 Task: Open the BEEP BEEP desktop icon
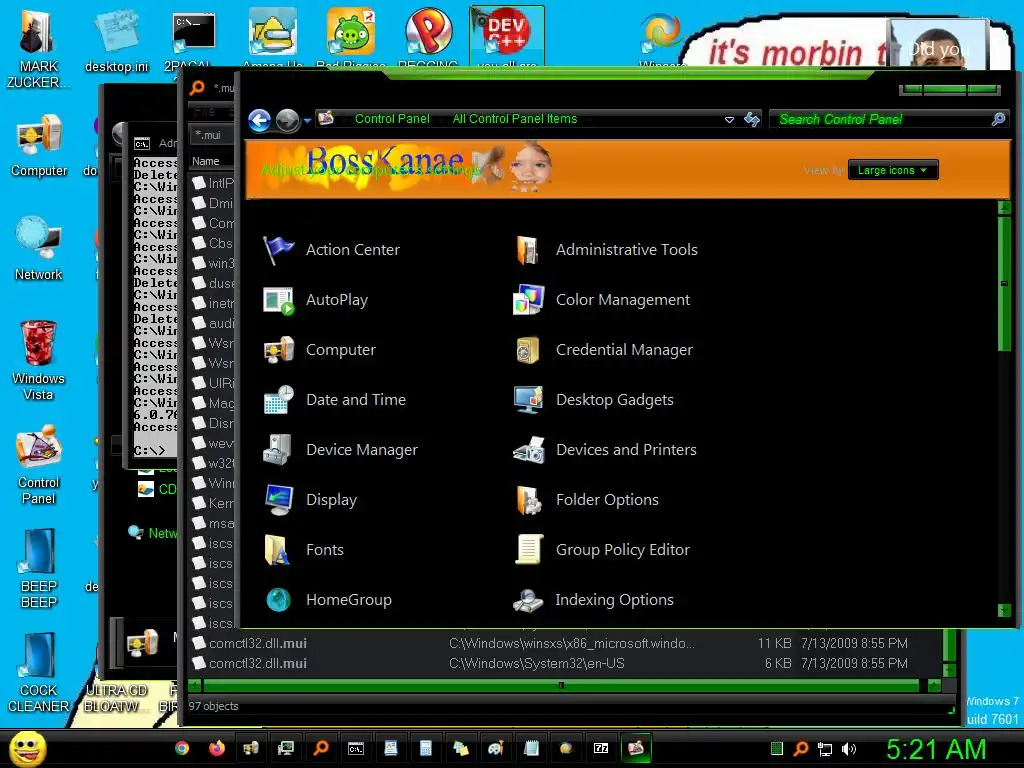click(38, 568)
